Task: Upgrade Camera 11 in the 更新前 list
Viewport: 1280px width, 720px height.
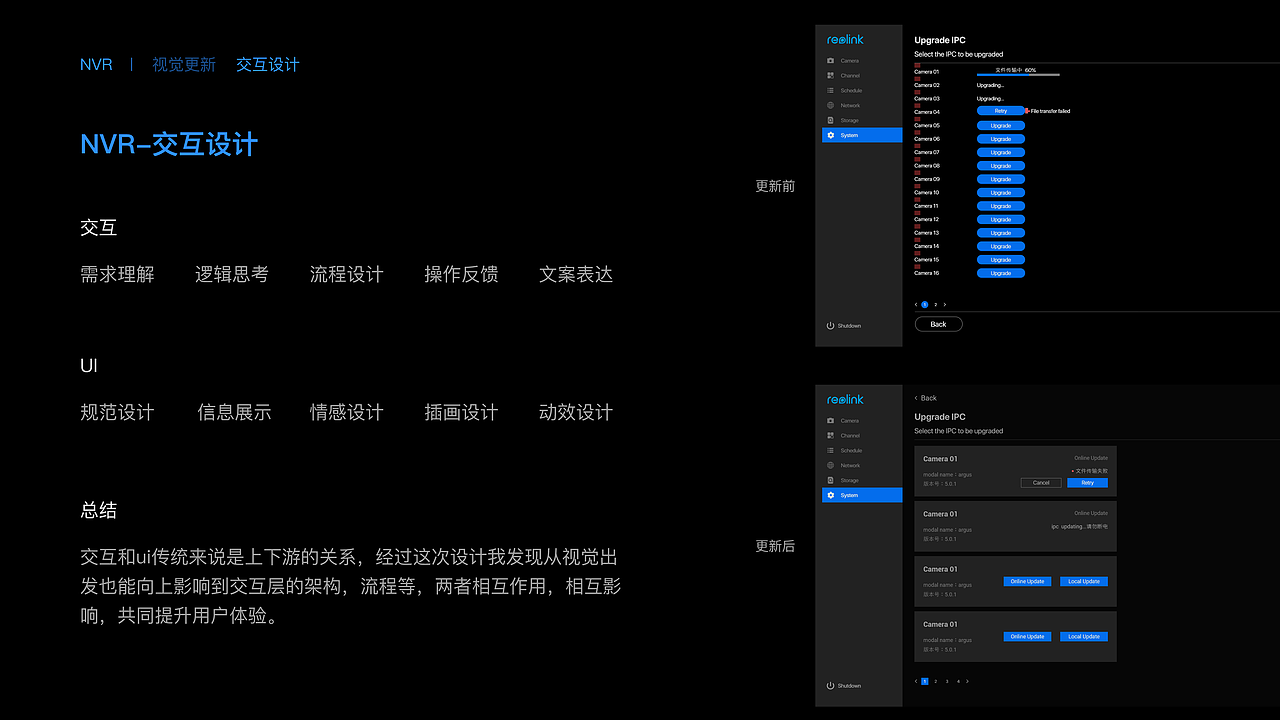Action: (1001, 206)
